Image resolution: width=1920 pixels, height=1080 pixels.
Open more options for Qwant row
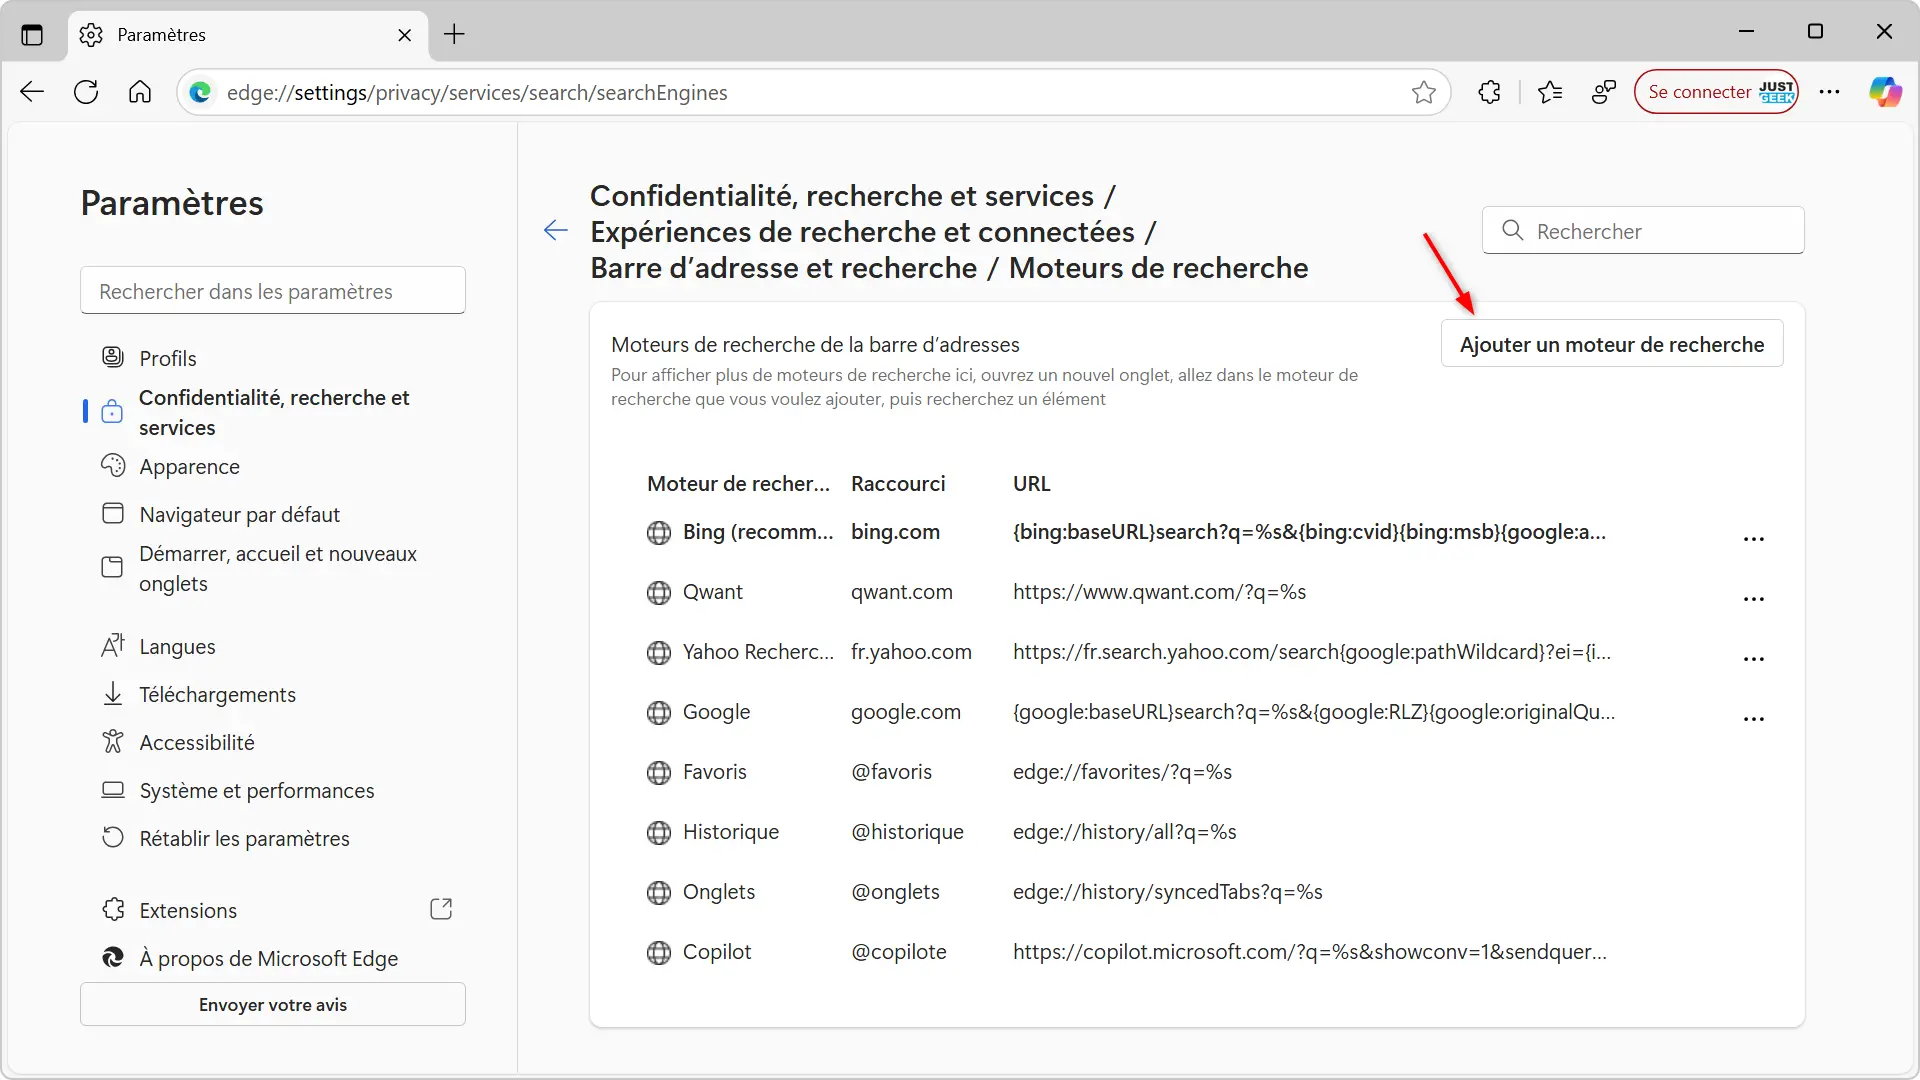click(1754, 598)
